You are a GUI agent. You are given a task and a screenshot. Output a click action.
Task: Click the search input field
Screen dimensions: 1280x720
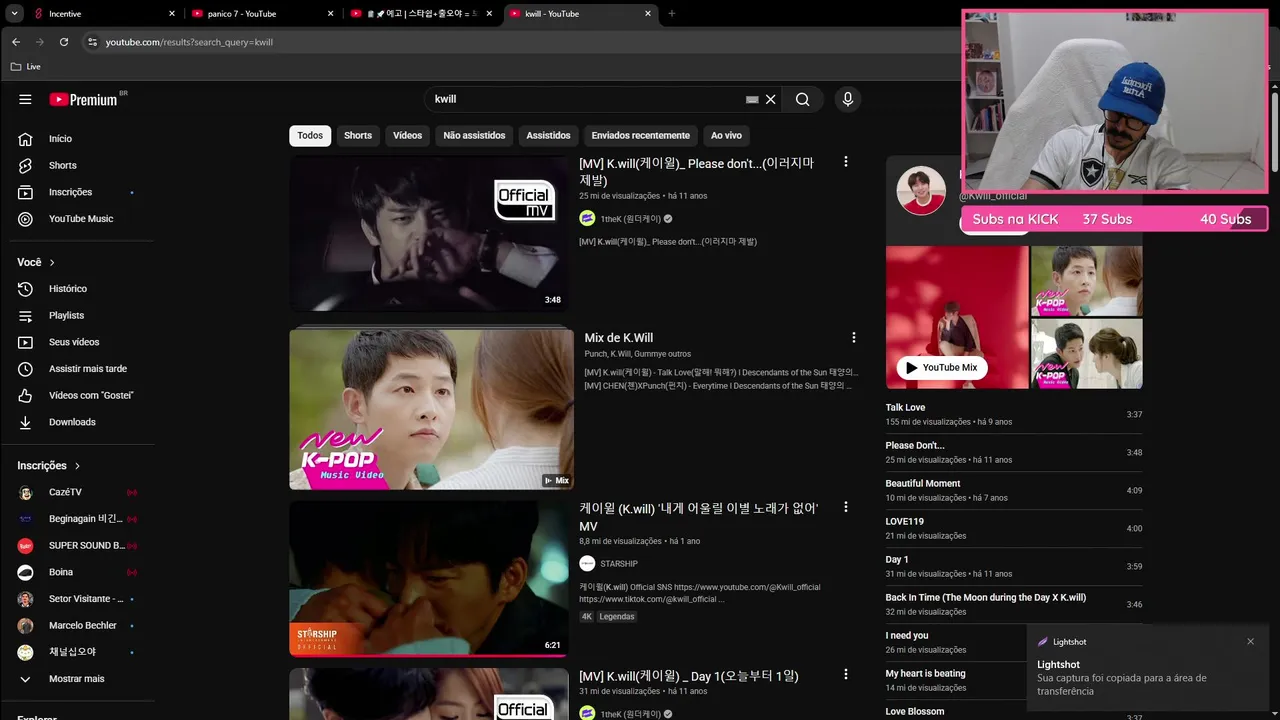tap(588, 99)
